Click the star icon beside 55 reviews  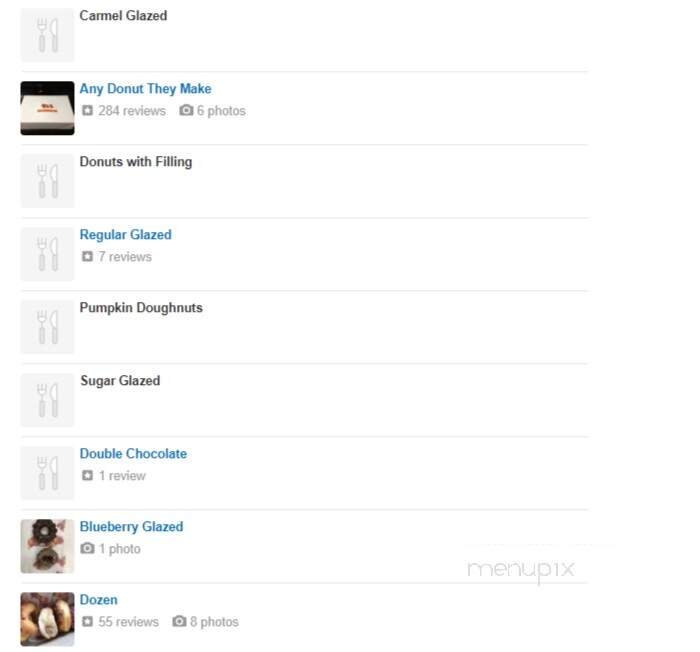pyautogui.click(x=87, y=621)
